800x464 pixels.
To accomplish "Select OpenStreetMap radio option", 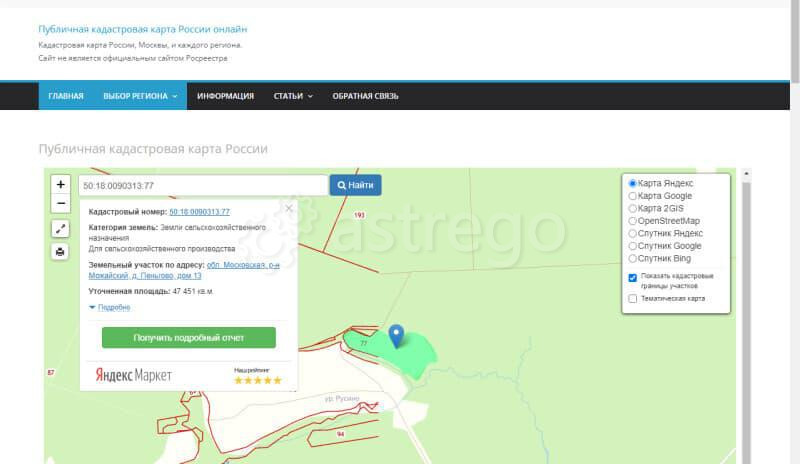I will tap(633, 221).
